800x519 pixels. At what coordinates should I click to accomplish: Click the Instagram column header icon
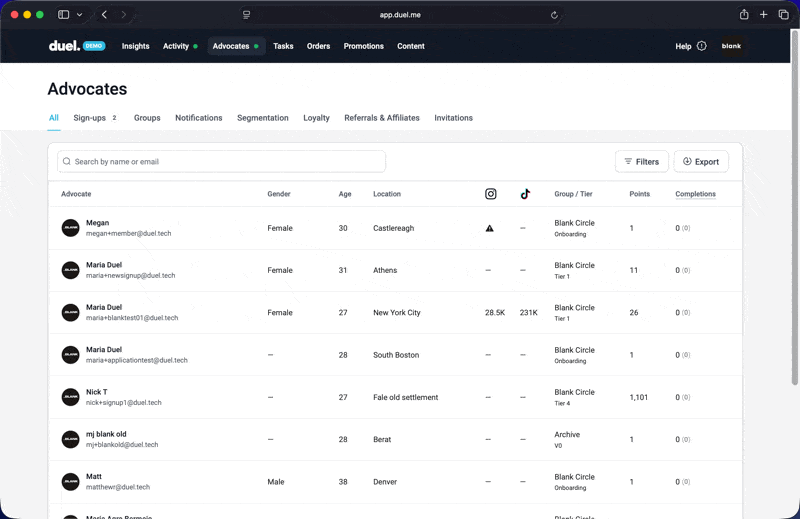tap(490, 194)
